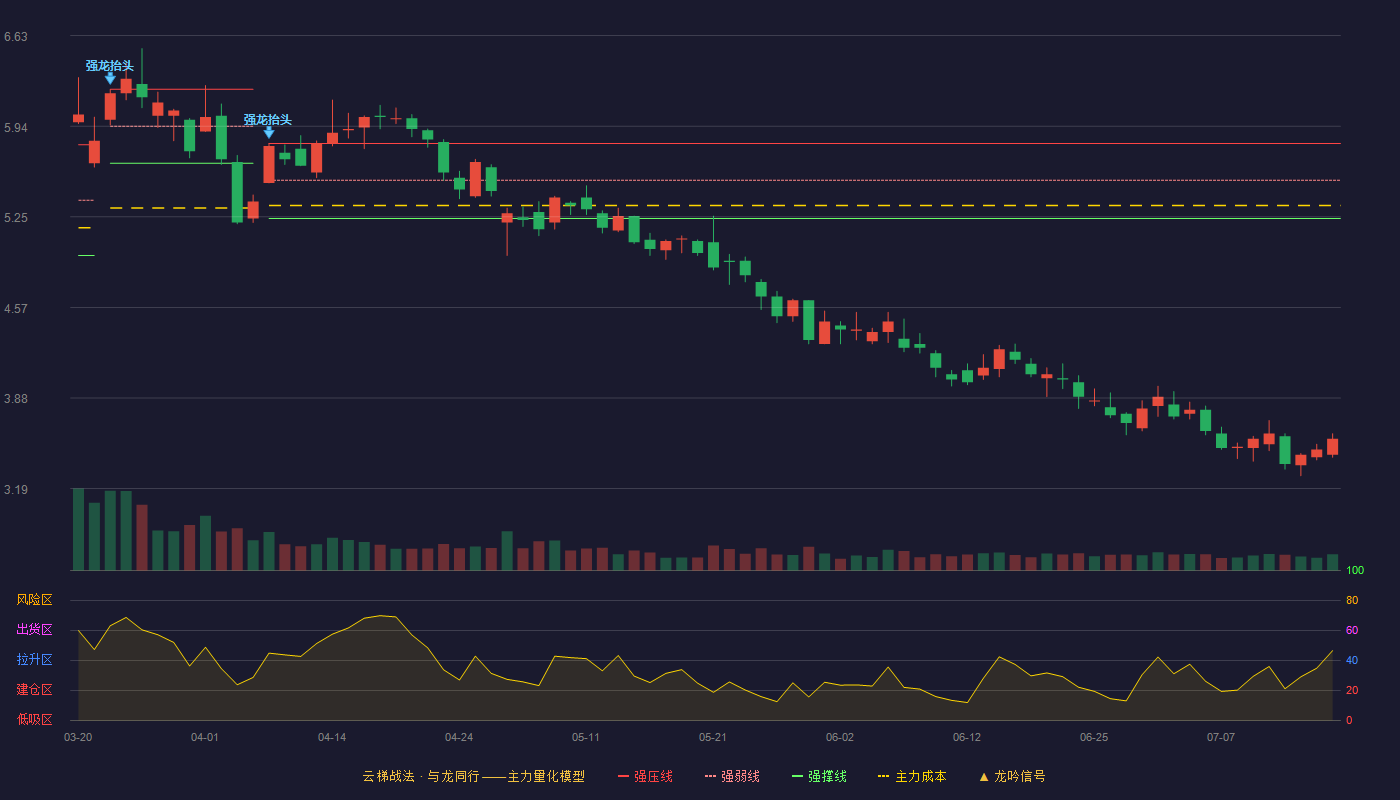Click the 03-20 date axis label
The width and height of the screenshot is (1400, 800).
[78, 737]
